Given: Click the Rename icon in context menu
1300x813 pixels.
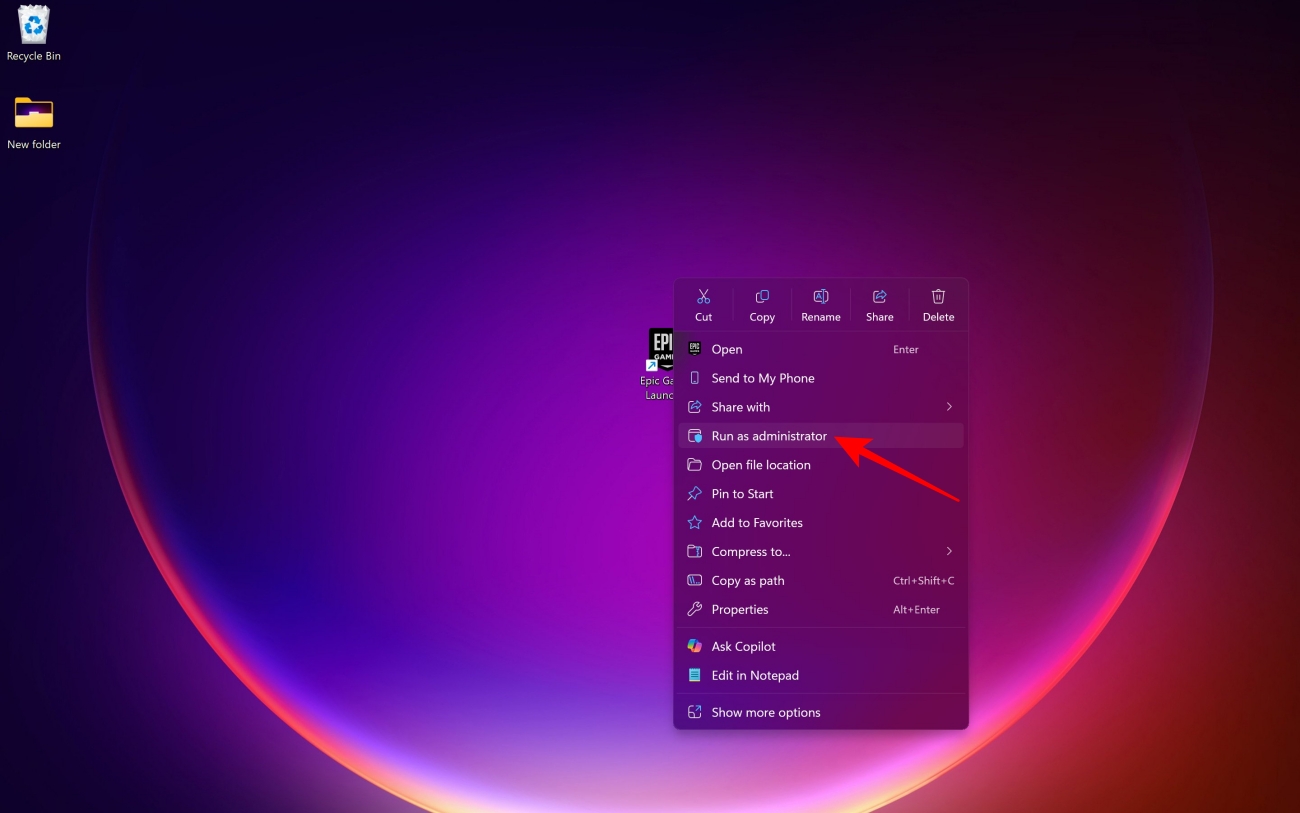Looking at the screenshot, I should point(821,297).
